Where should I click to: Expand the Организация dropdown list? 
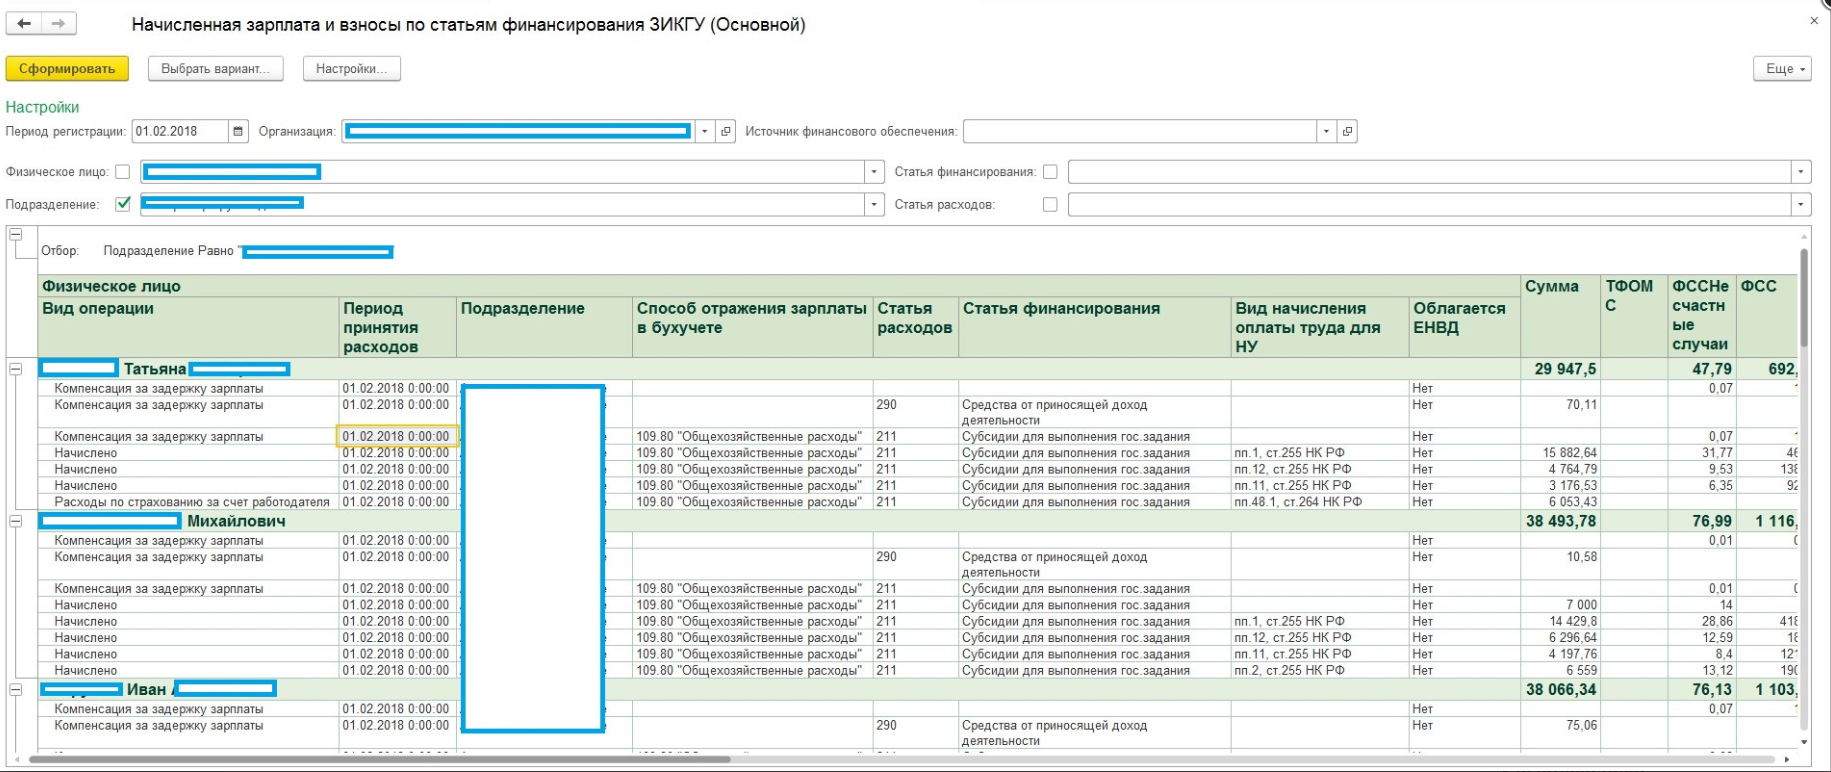[x=705, y=131]
